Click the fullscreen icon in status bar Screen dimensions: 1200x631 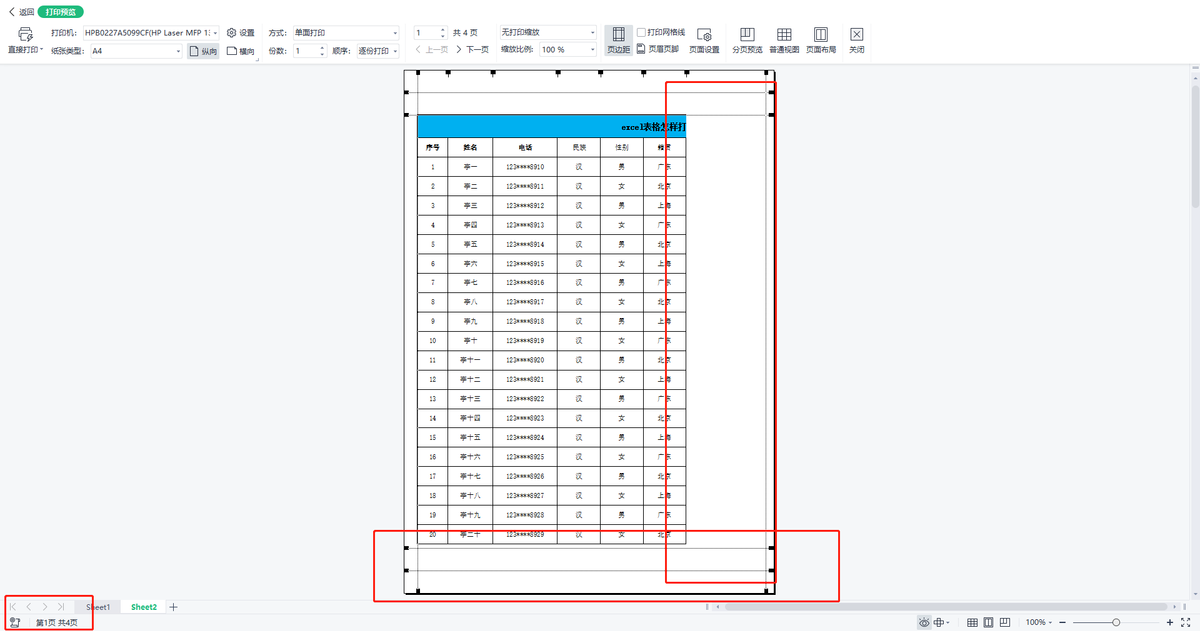(1187, 622)
